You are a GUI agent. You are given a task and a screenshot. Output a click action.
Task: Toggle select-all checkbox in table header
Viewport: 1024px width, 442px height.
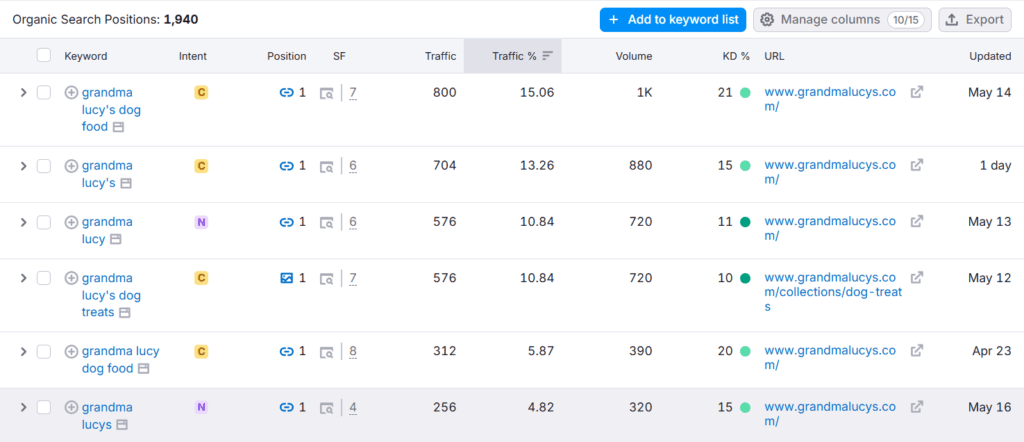[x=44, y=55]
